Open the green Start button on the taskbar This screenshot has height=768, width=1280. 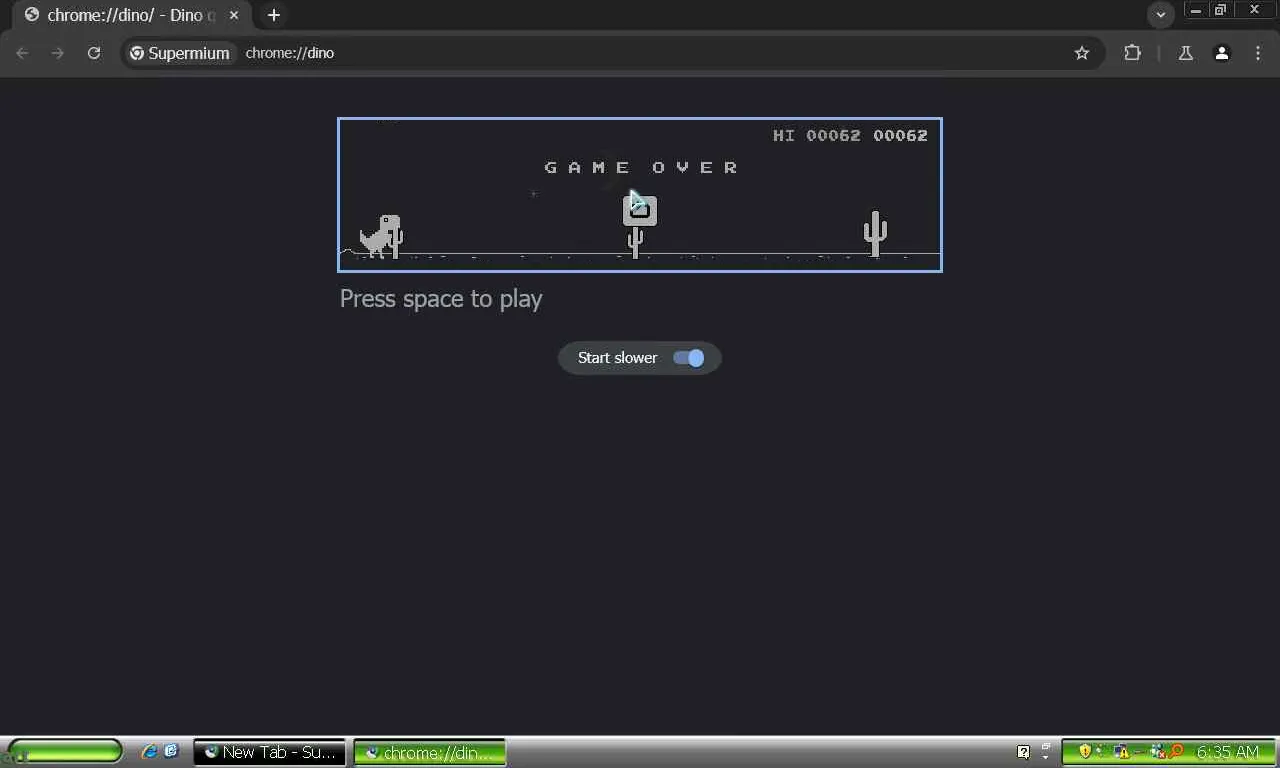65,752
